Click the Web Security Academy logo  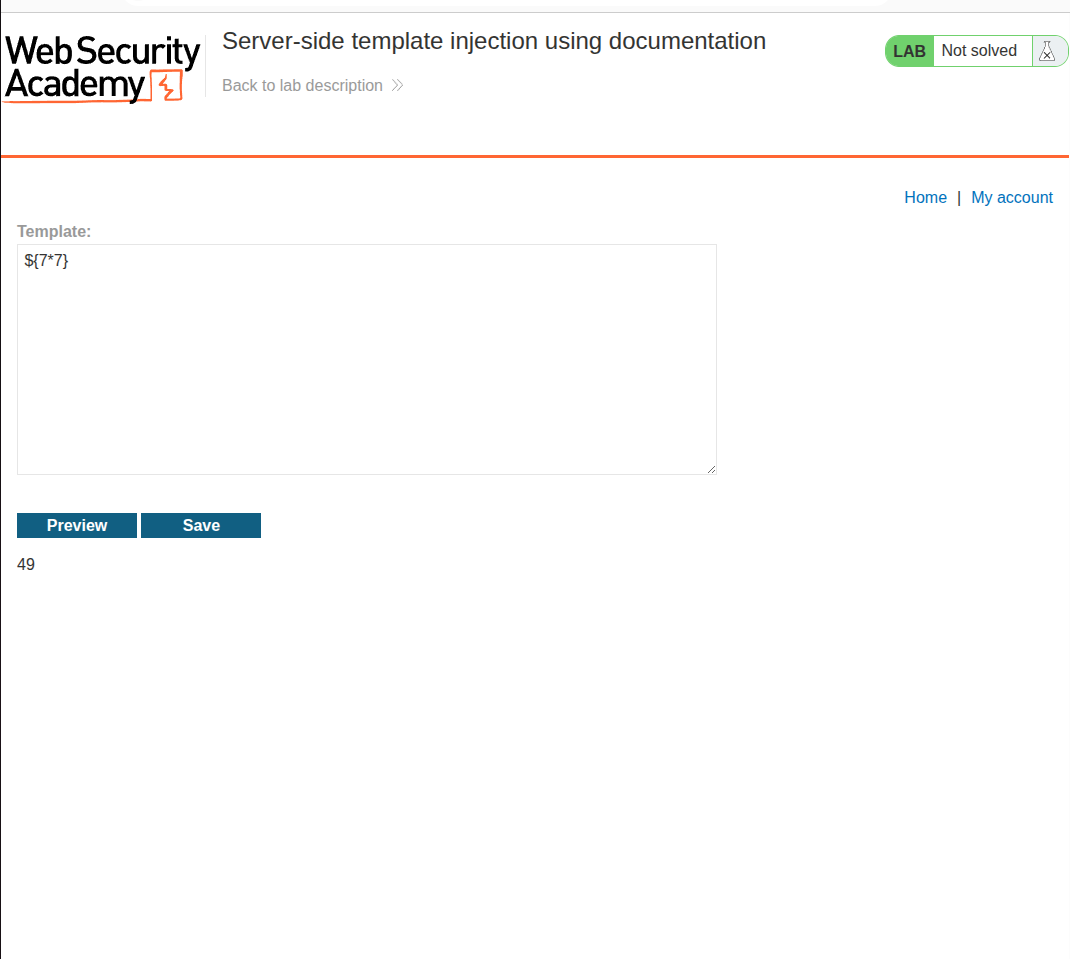pos(102,68)
